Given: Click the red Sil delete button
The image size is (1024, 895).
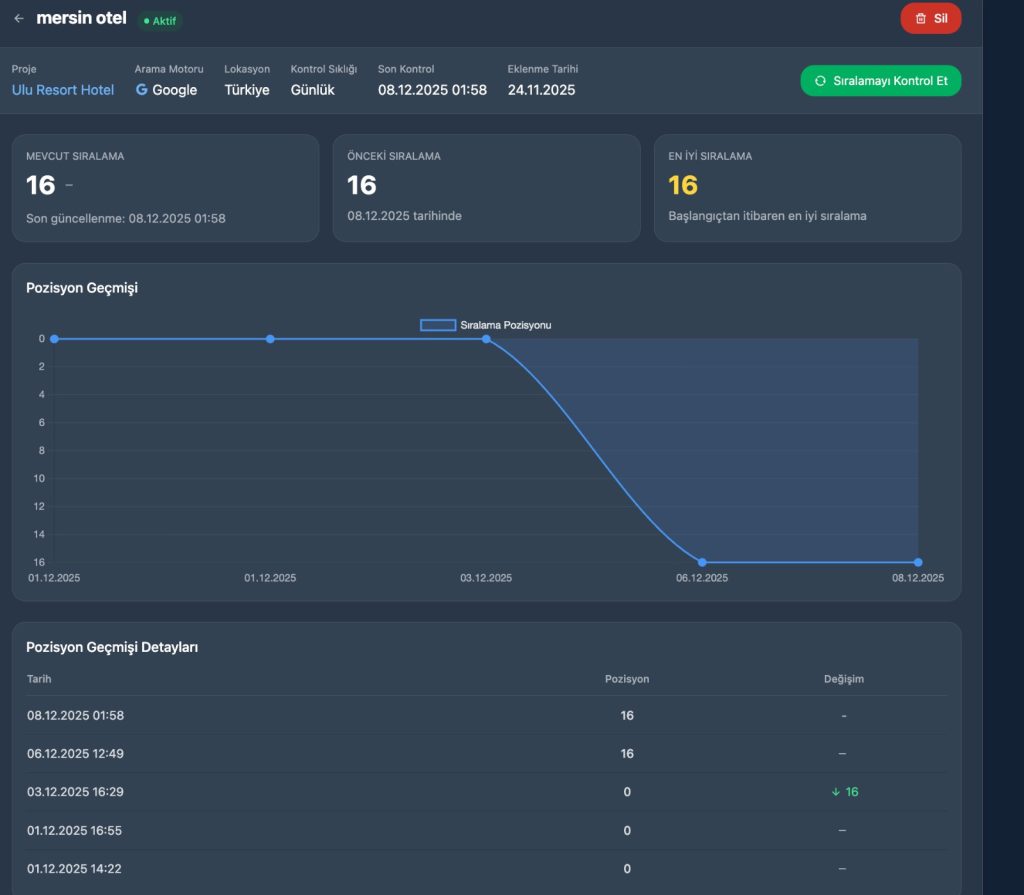Looking at the screenshot, I should click(930, 18).
